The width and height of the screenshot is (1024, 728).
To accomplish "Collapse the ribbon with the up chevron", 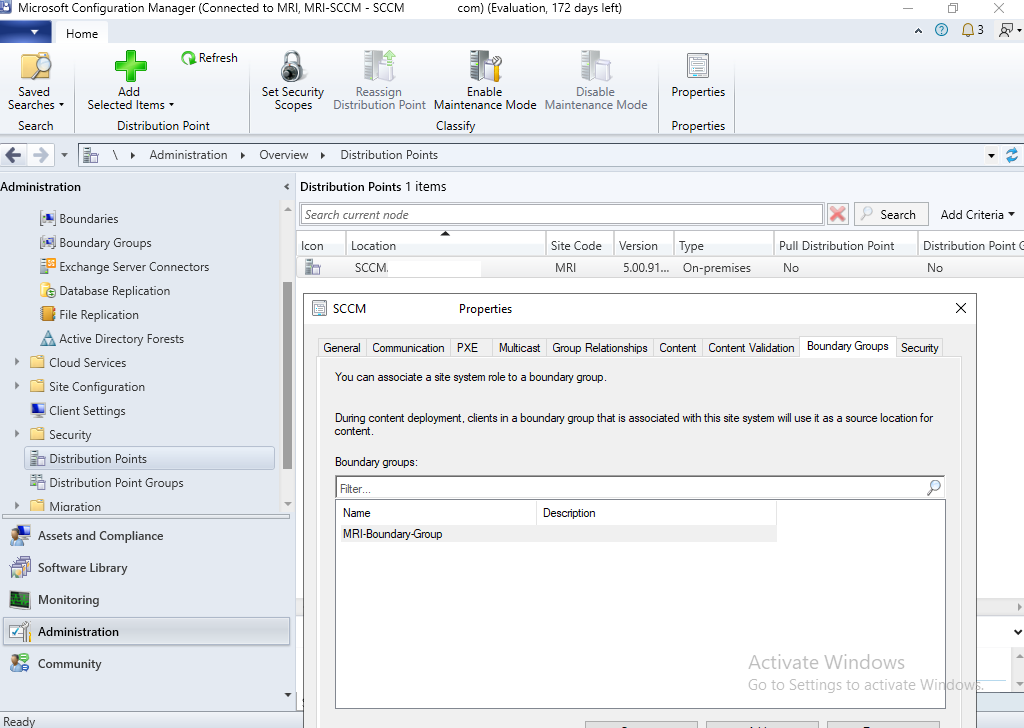I will click(x=918, y=31).
